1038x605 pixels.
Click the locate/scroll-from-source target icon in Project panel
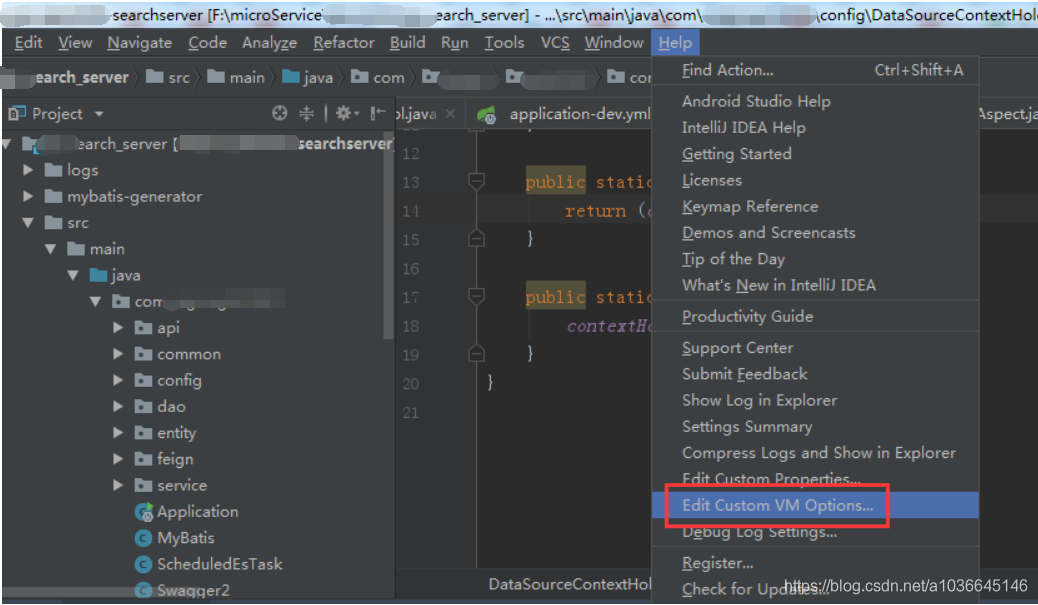point(279,113)
